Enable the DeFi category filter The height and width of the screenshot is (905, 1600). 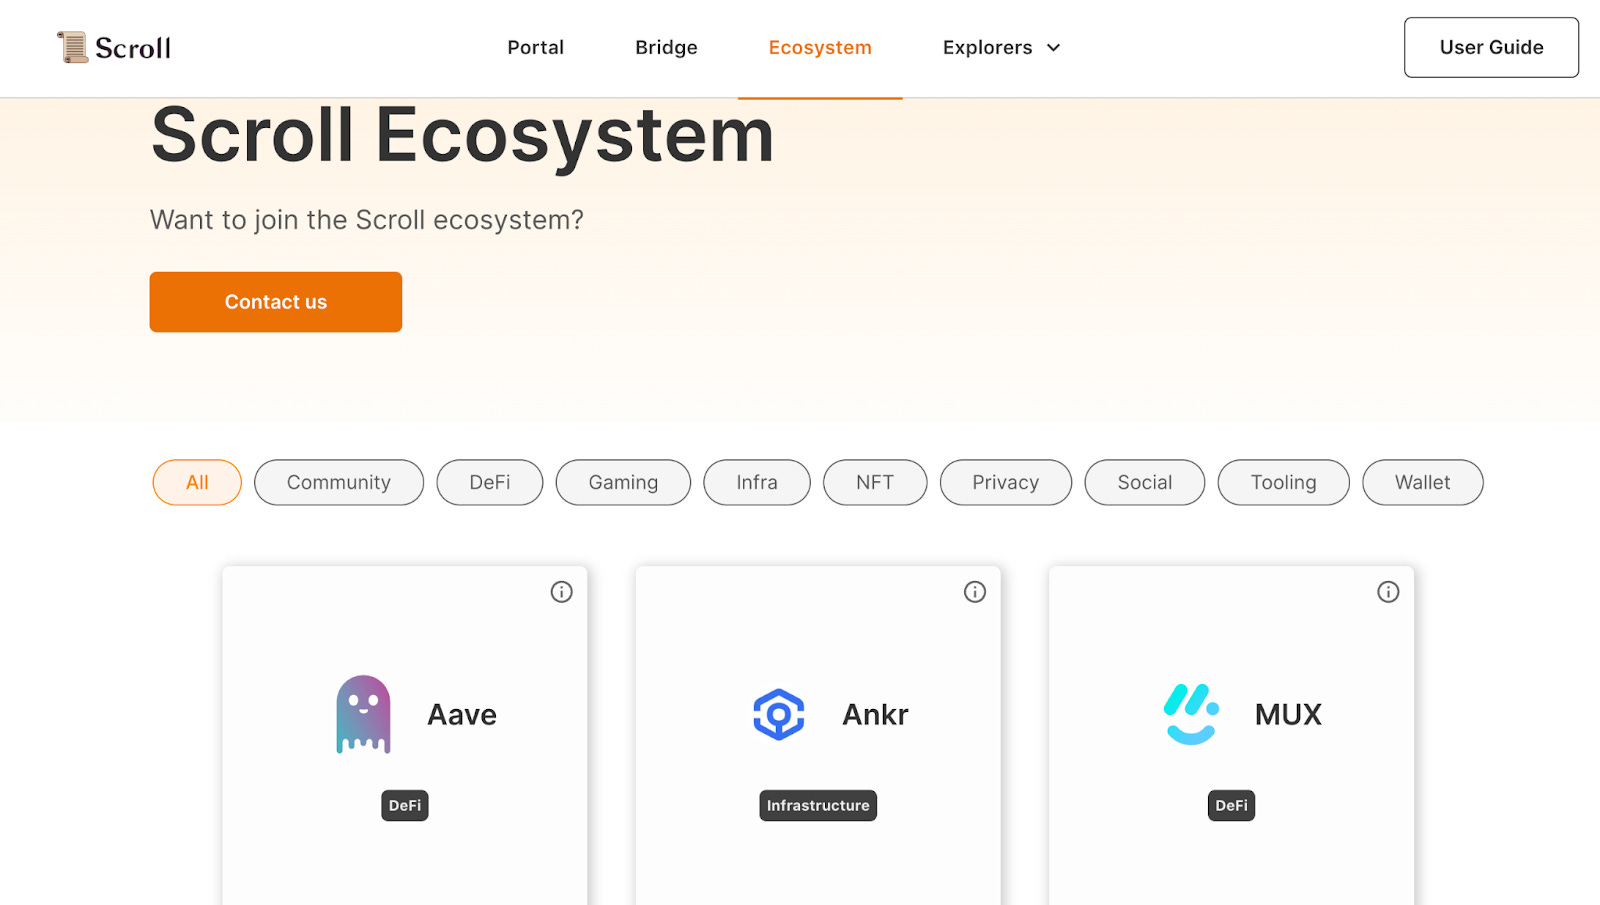pos(489,482)
